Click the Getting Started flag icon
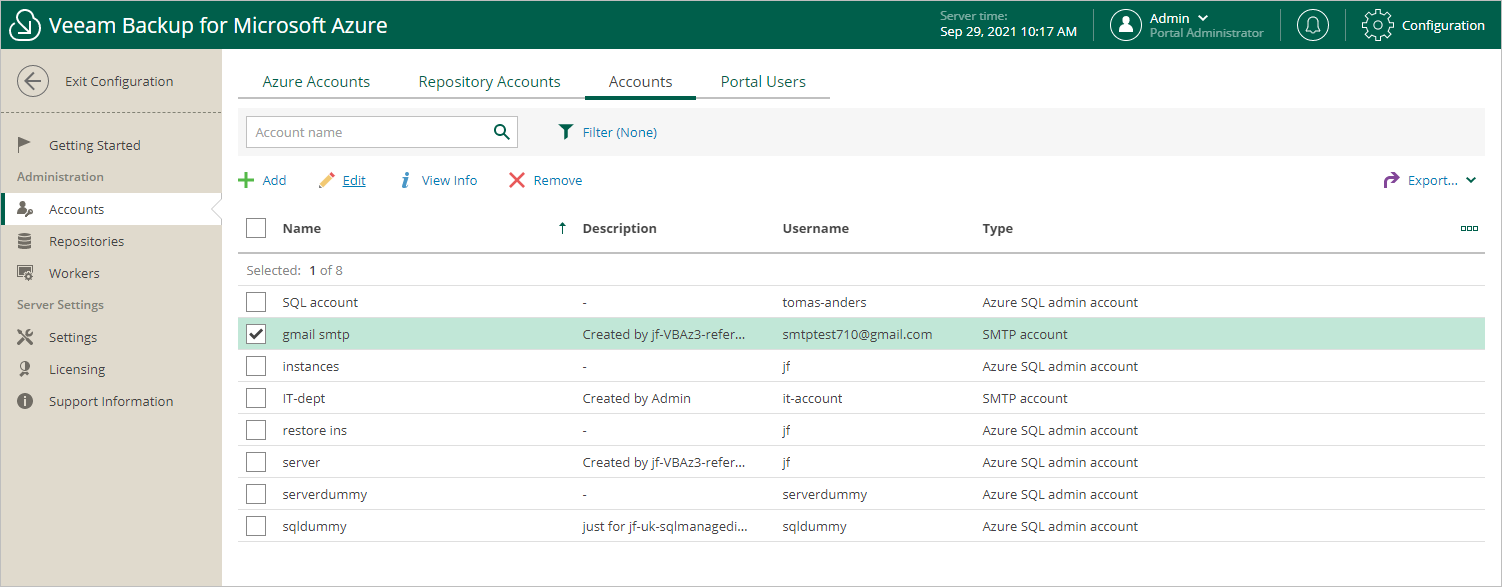The width and height of the screenshot is (1502, 587). (x=25, y=145)
